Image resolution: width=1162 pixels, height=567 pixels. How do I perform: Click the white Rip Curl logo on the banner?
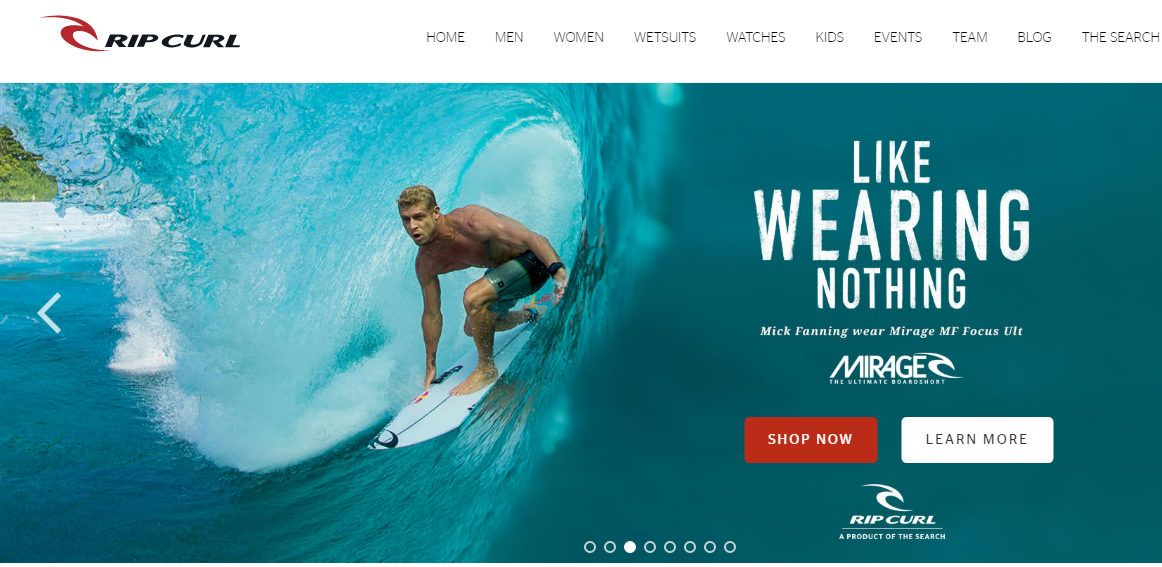pos(892,511)
